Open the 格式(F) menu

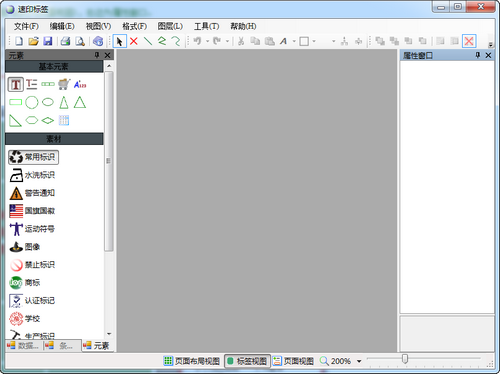click(x=134, y=26)
